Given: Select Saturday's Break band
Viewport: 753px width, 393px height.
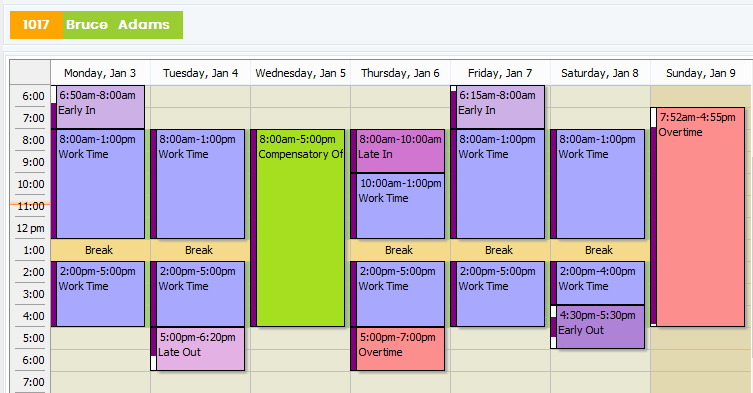Looking at the screenshot, I should (x=600, y=250).
